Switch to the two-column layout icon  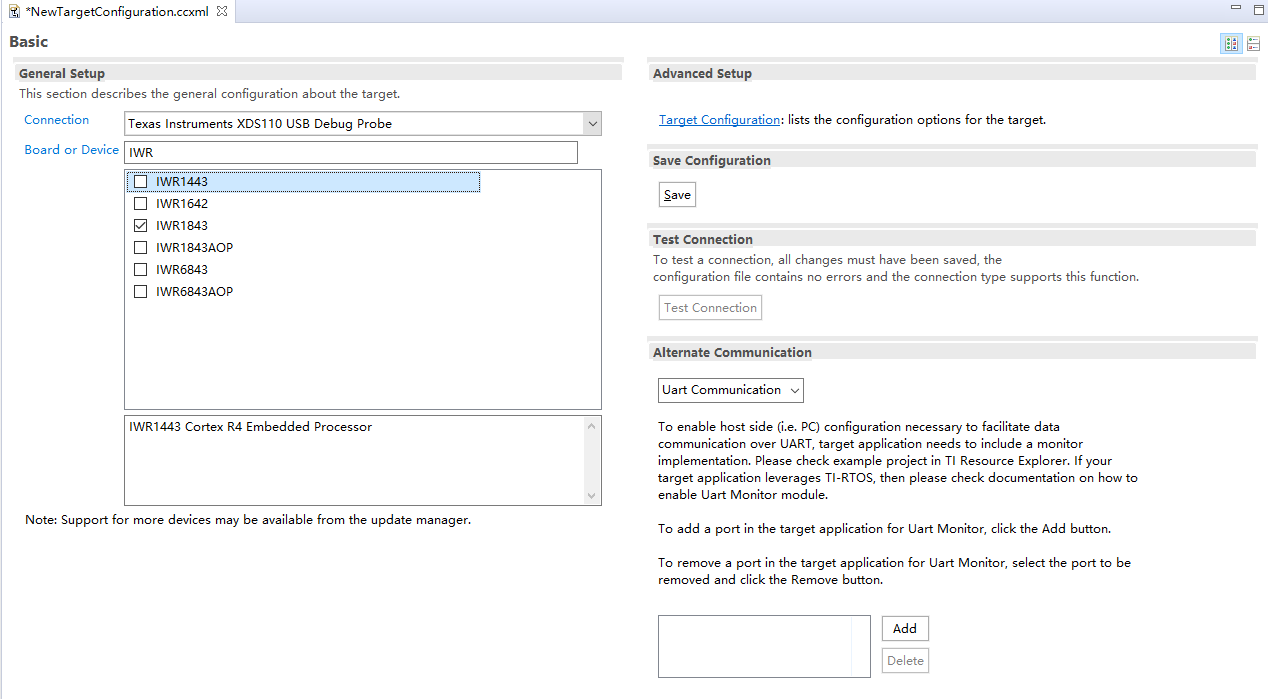(1231, 43)
